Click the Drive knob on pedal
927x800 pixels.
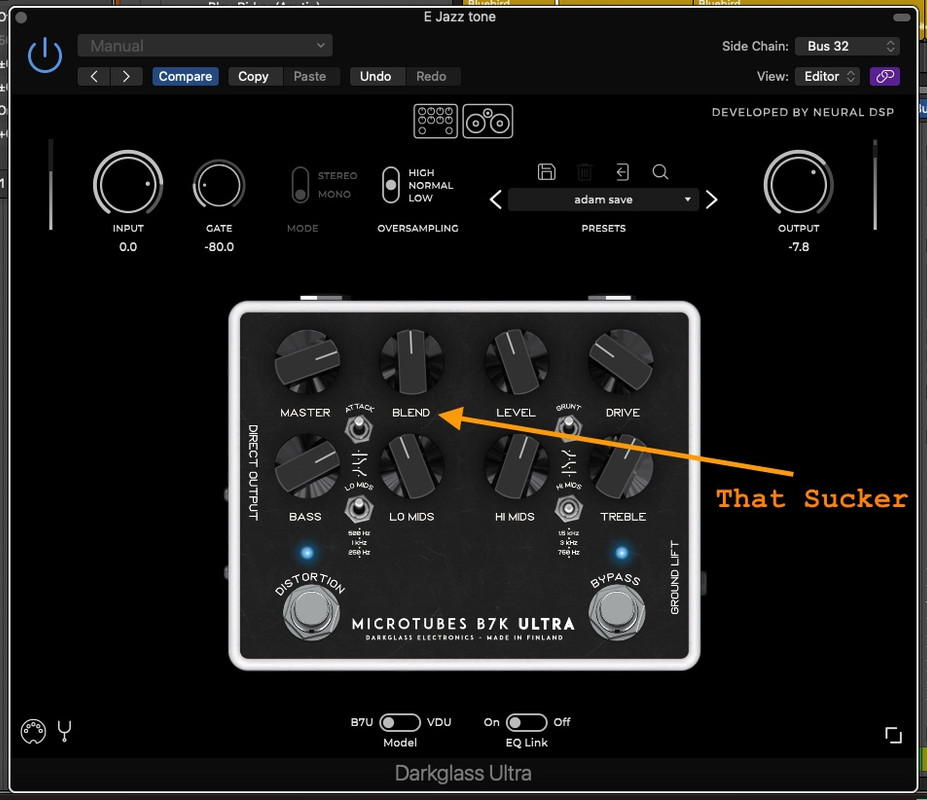pos(621,361)
